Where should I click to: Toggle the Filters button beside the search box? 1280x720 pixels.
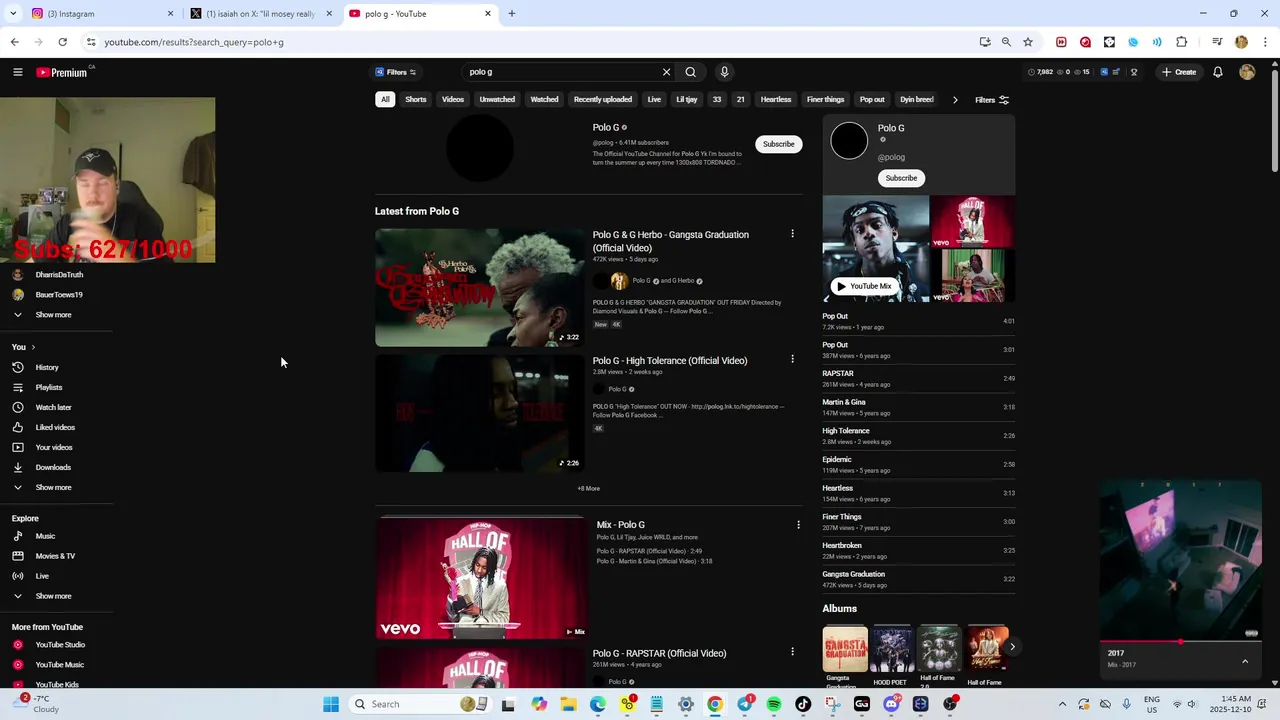(x=396, y=72)
